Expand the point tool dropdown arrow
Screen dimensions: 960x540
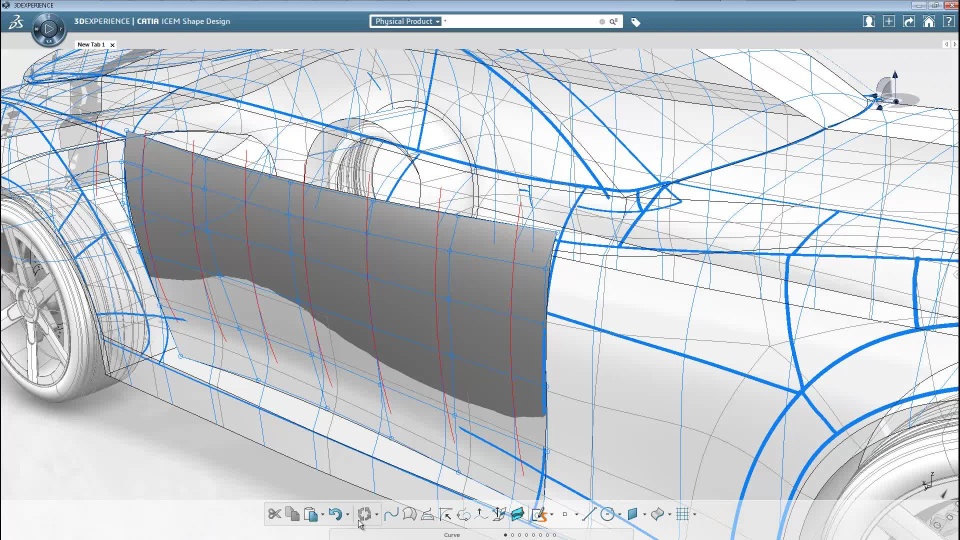click(x=577, y=514)
